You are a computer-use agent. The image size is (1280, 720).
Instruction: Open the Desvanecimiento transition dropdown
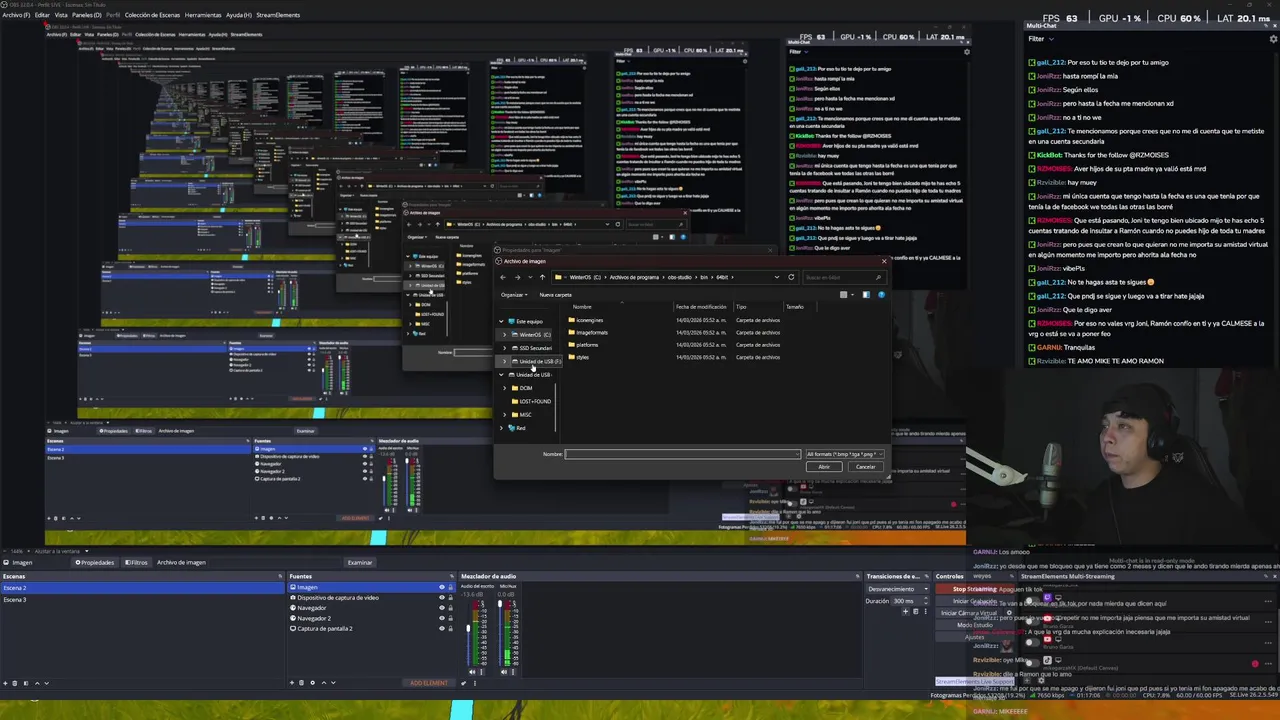pyautogui.click(x=898, y=589)
